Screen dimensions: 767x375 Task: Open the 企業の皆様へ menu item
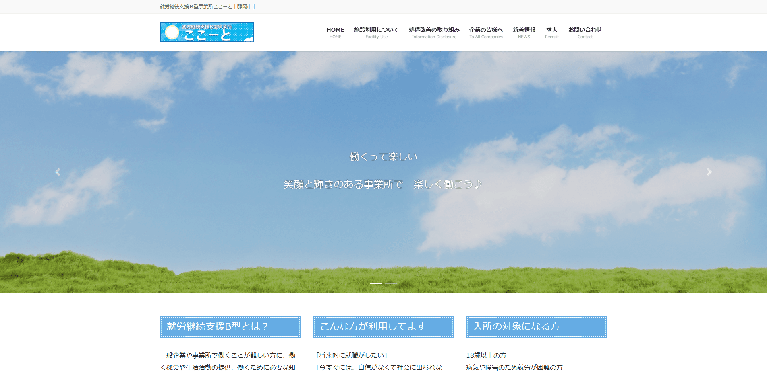(x=486, y=32)
